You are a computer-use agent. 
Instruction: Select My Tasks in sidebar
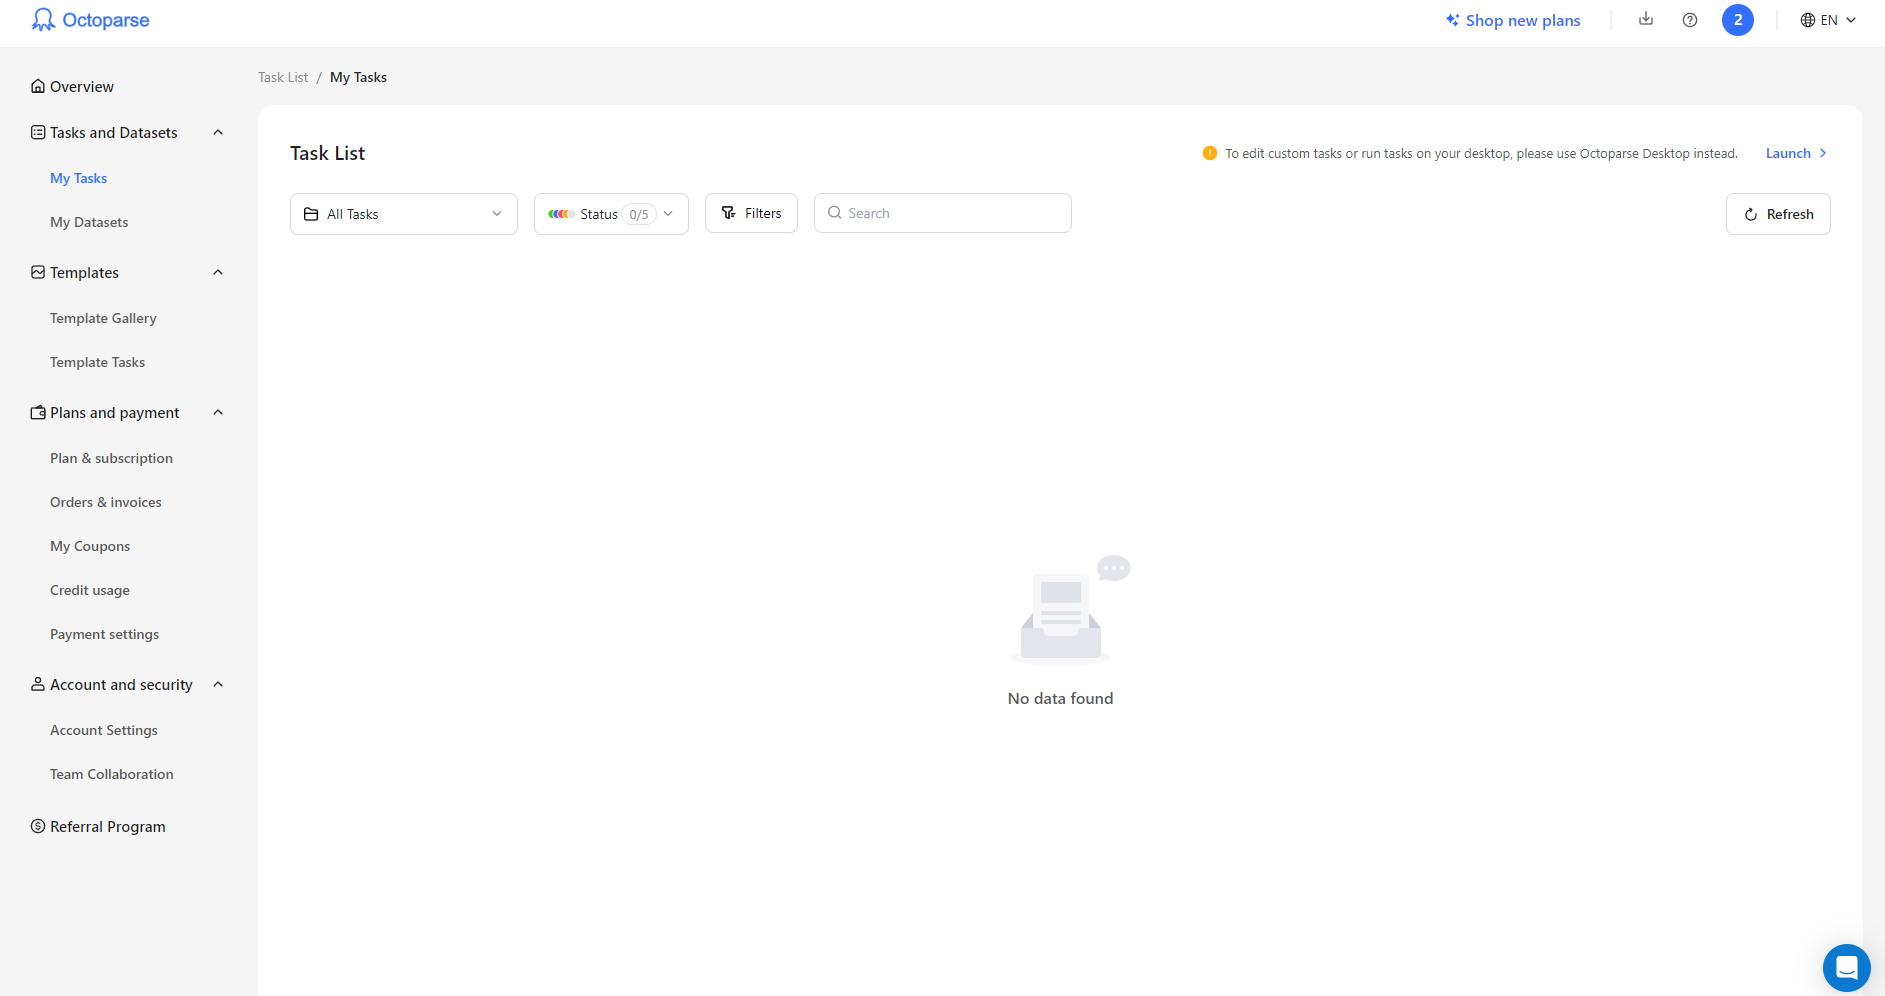79,178
